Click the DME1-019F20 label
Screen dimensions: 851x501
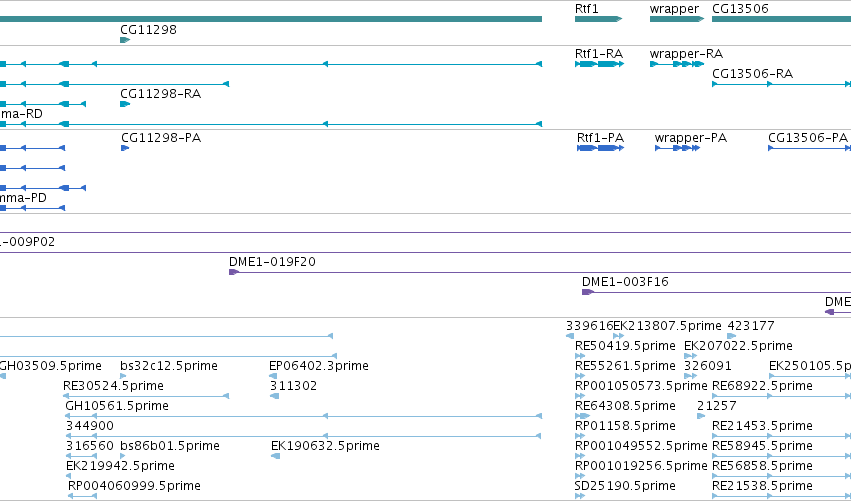tap(272, 262)
